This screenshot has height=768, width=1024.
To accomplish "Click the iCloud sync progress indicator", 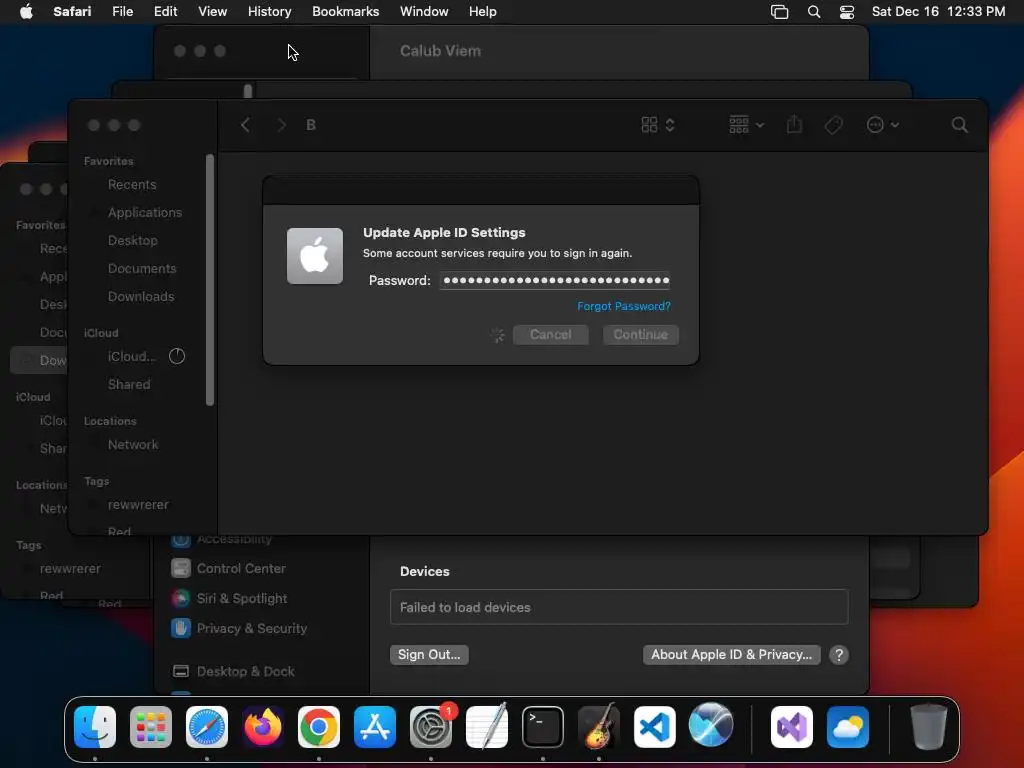I will pos(177,356).
